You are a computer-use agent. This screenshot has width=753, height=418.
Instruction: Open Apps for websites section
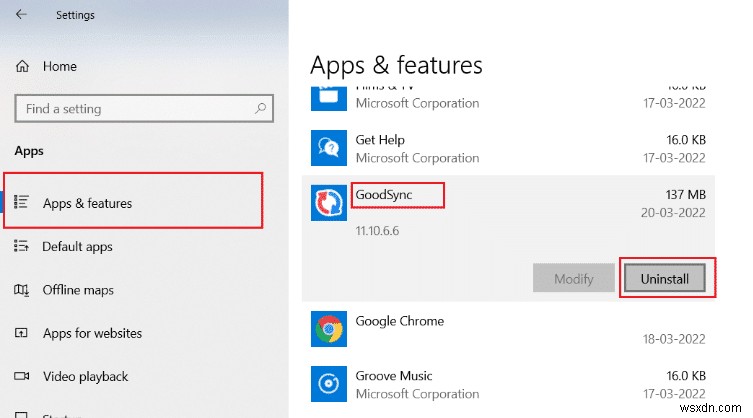[92, 333]
